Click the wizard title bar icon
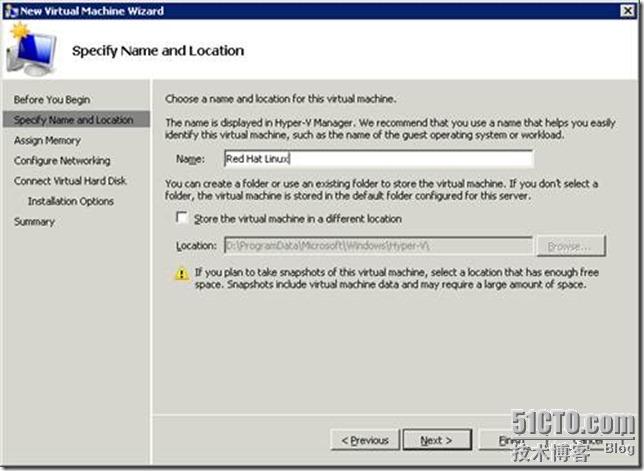Viewport: 644px width, 471px height. (x=11, y=11)
